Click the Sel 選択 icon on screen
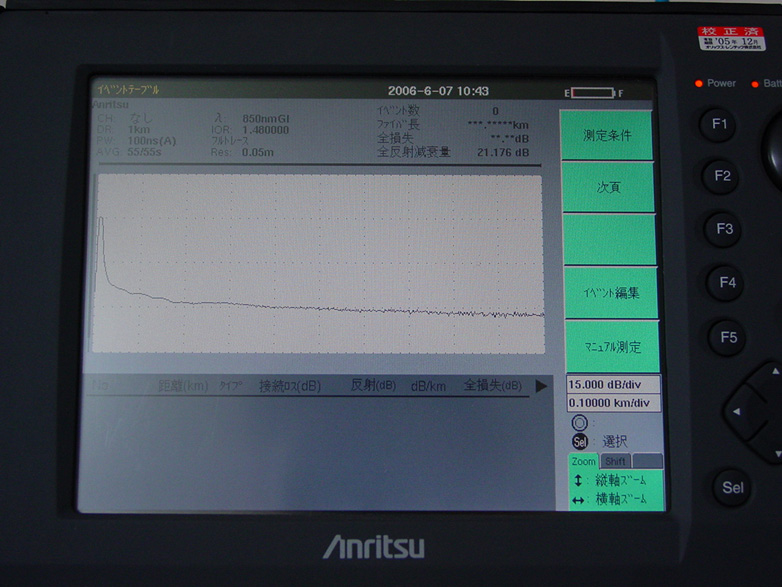The image size is (782, 587). [580, 441]
